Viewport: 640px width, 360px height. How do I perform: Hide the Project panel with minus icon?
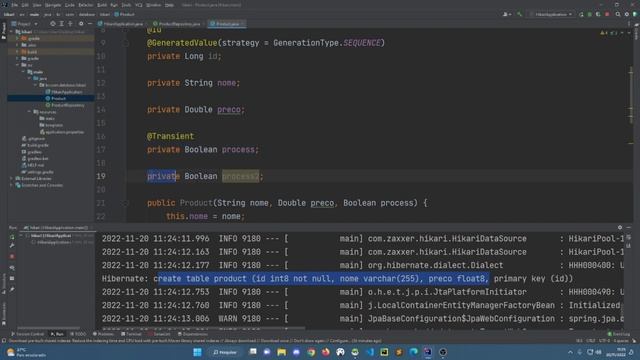pyautogui.click(x=90, y=24)
